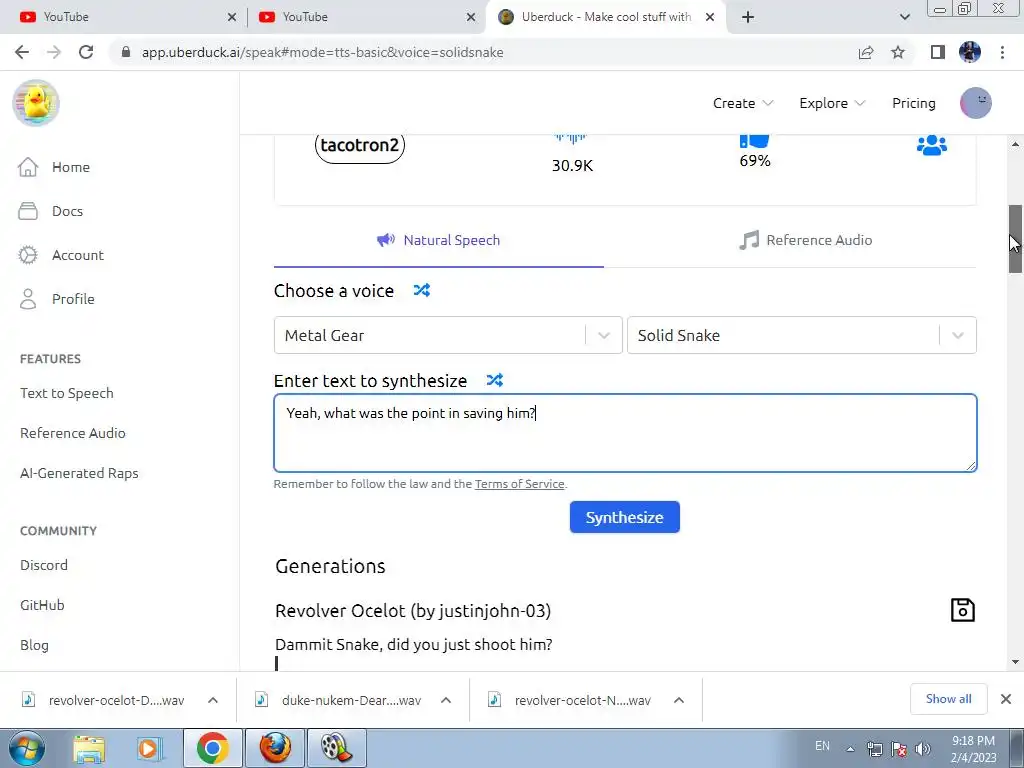This screenshot has height=768, width=1024.
Task: Toggle the Chrome side panel
Action: point(938,52)
